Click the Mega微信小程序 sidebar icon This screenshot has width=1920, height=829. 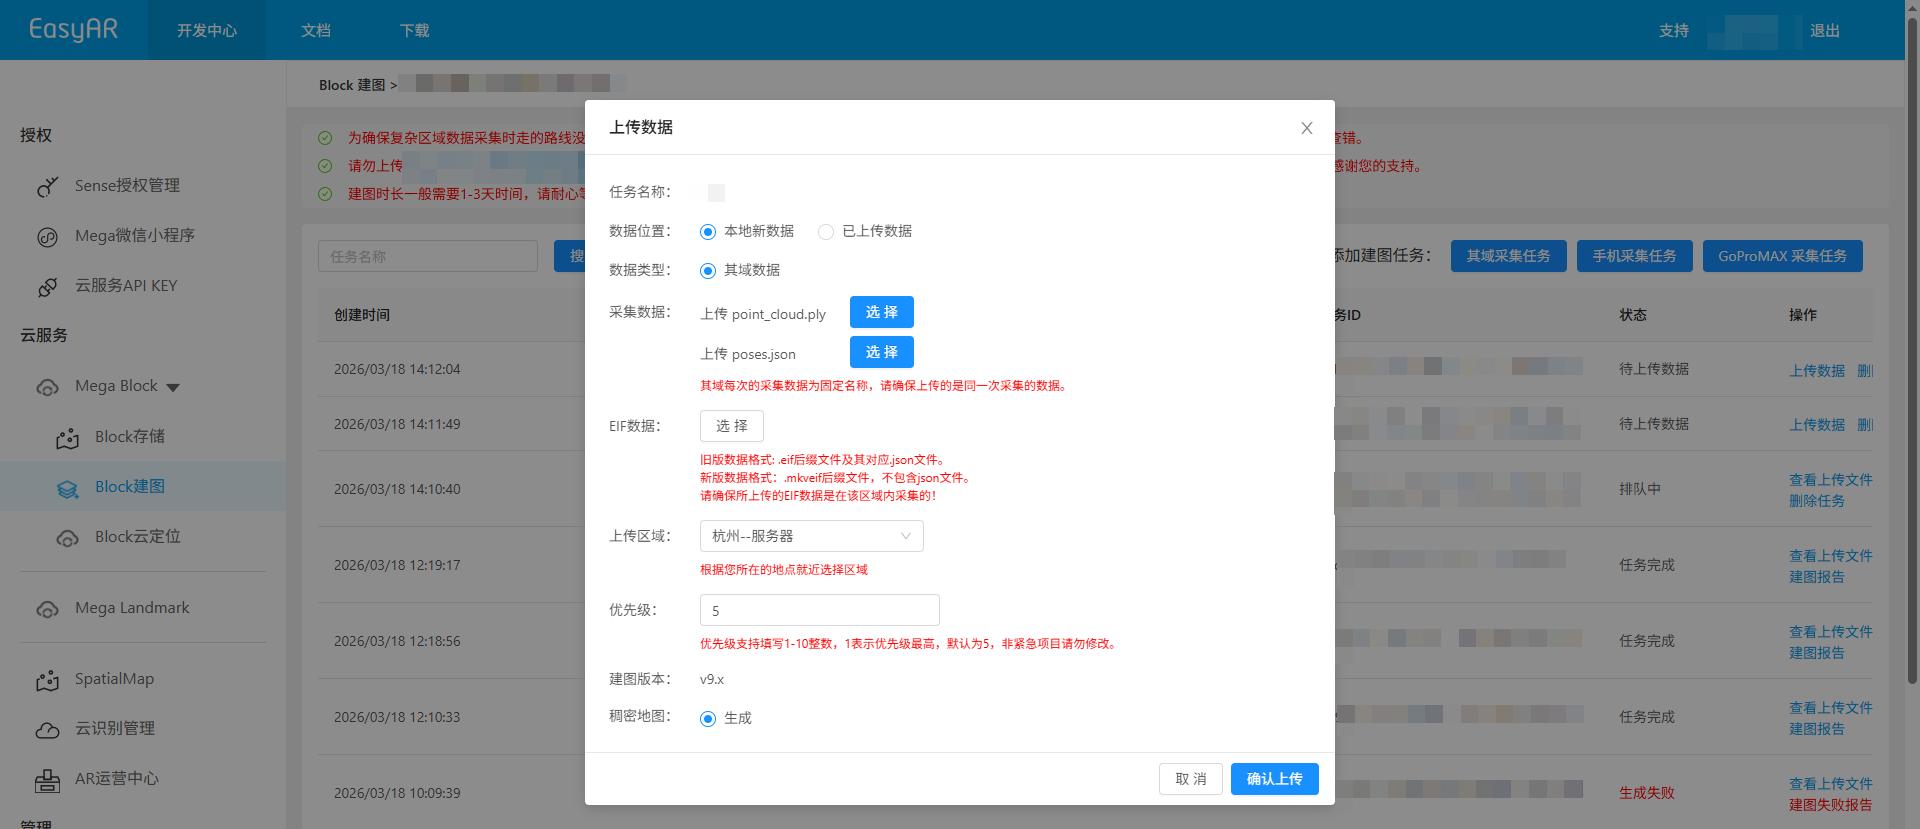pos(47,237)
